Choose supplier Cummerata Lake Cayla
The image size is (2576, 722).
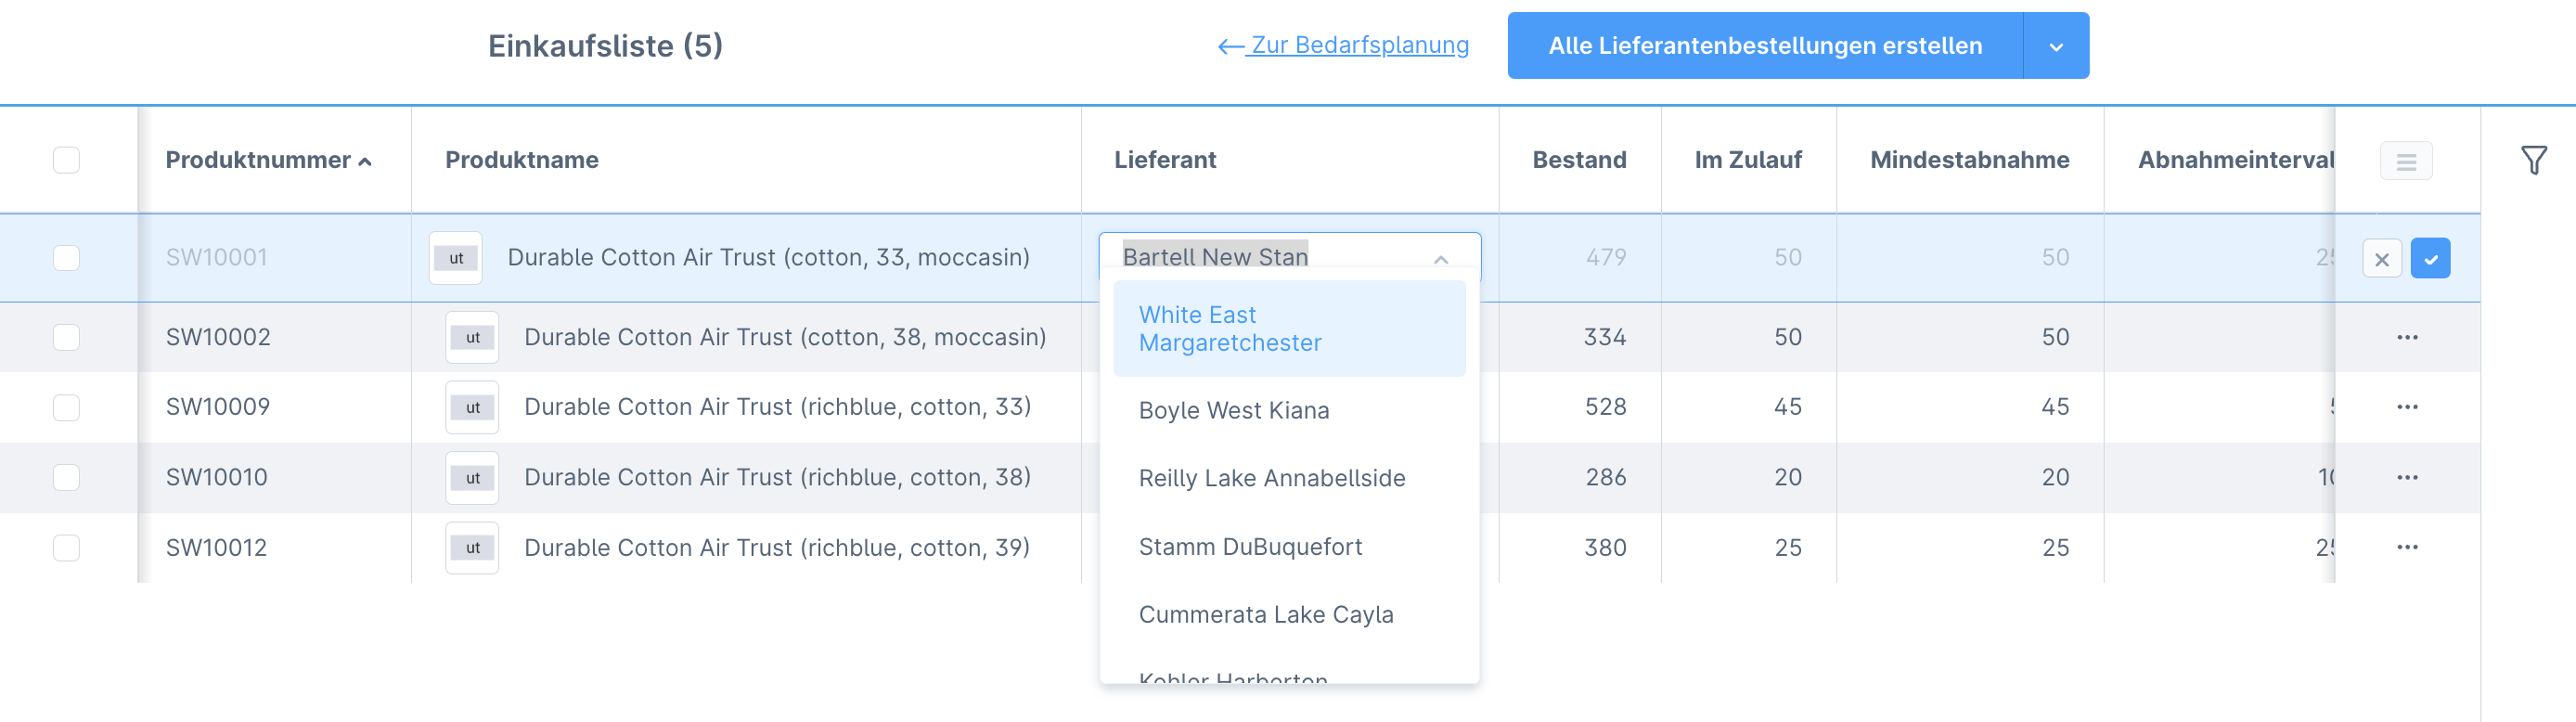1266,614
